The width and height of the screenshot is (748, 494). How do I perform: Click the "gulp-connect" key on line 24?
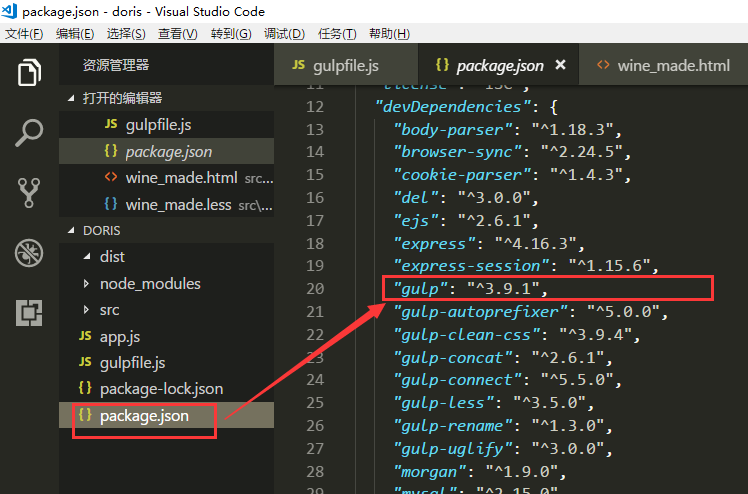point(457,380)
